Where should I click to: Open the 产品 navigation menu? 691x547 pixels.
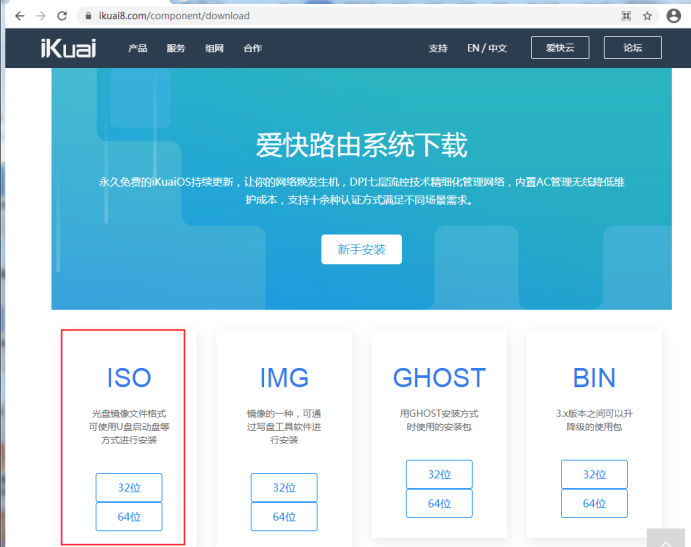coord(138,48)
